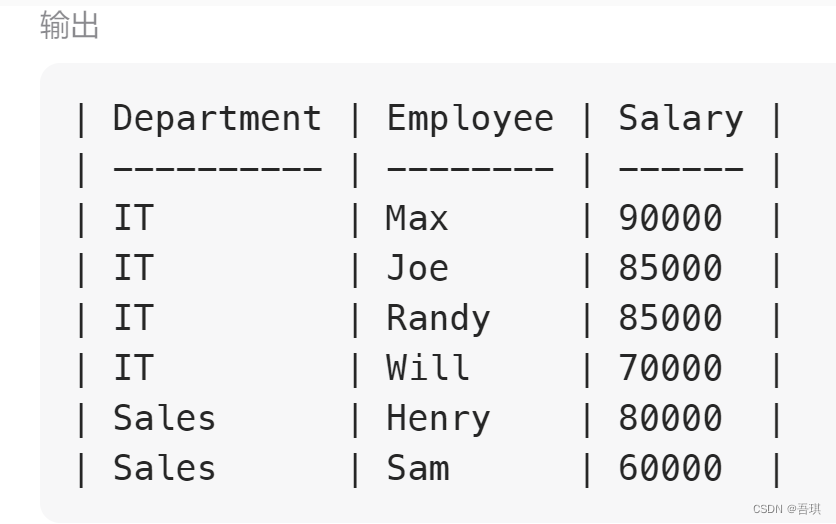
Task: Click the employee name Randy
Action: point(438,318)
